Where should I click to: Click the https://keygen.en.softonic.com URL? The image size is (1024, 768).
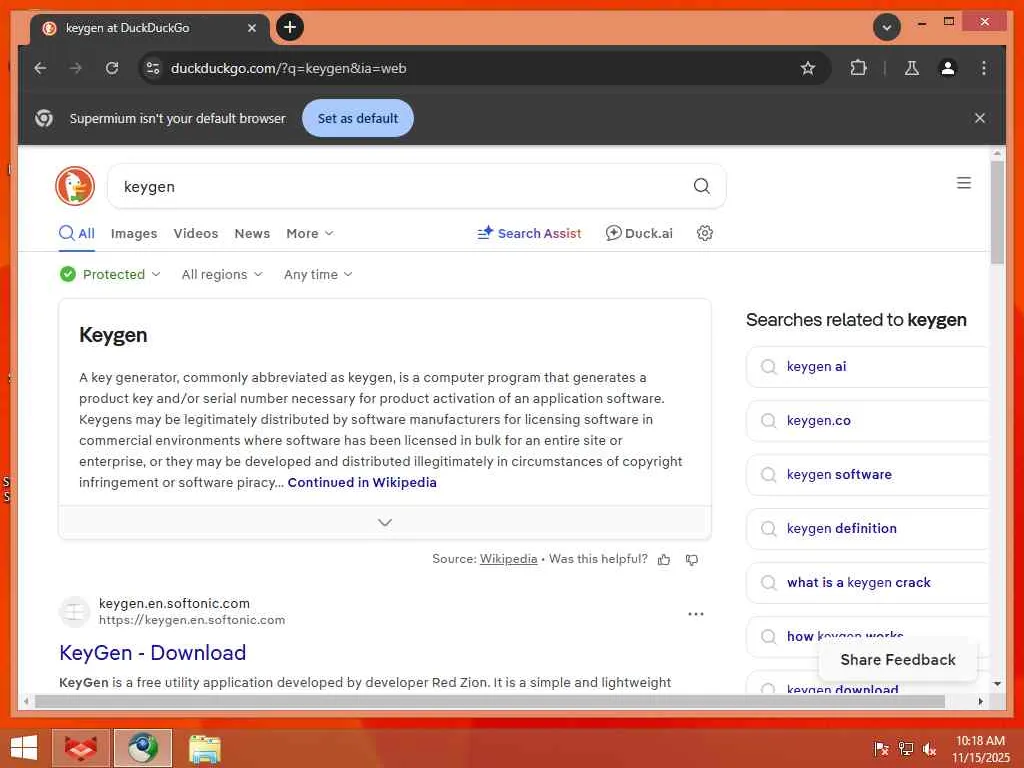click(192, 620)
